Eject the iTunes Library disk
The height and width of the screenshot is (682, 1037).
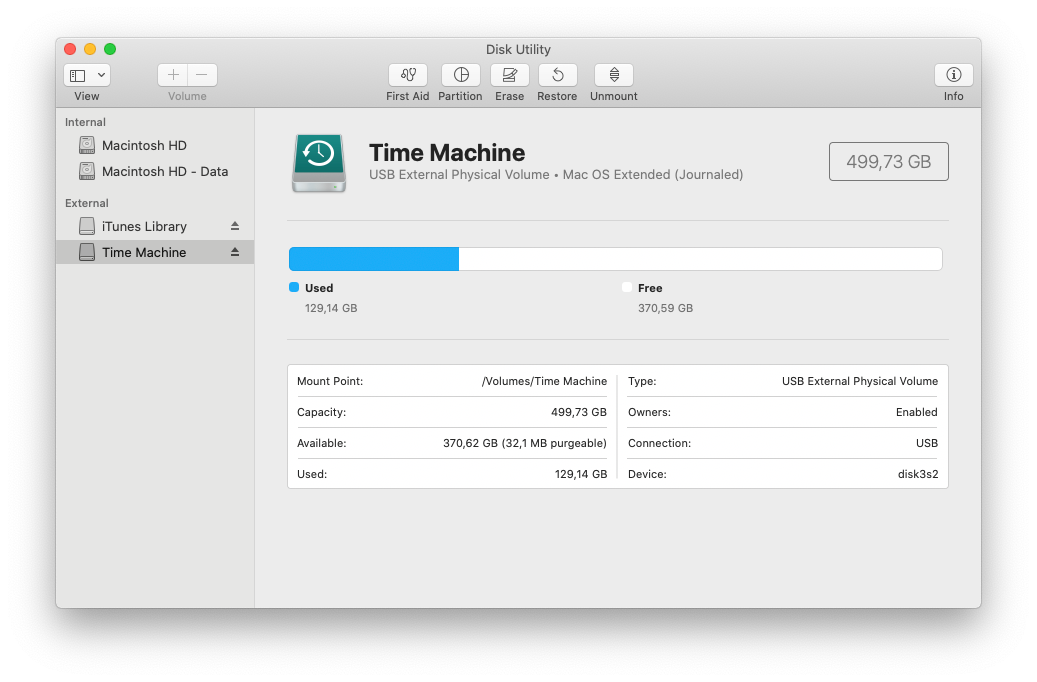[x=235, y=226]
